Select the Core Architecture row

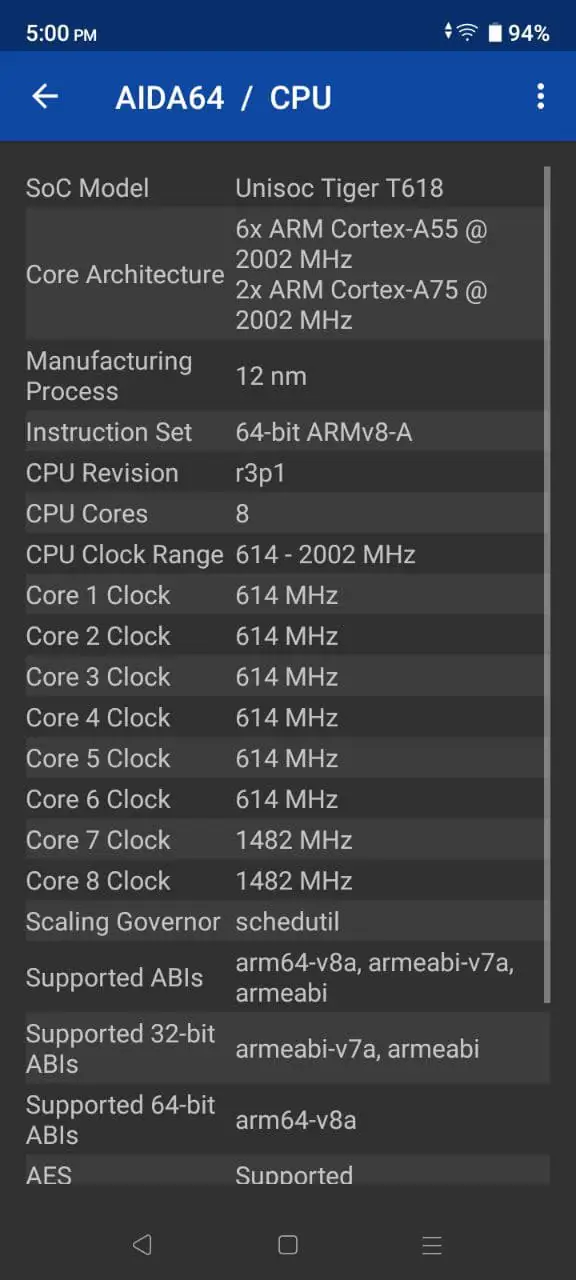[x=286, y=274]
